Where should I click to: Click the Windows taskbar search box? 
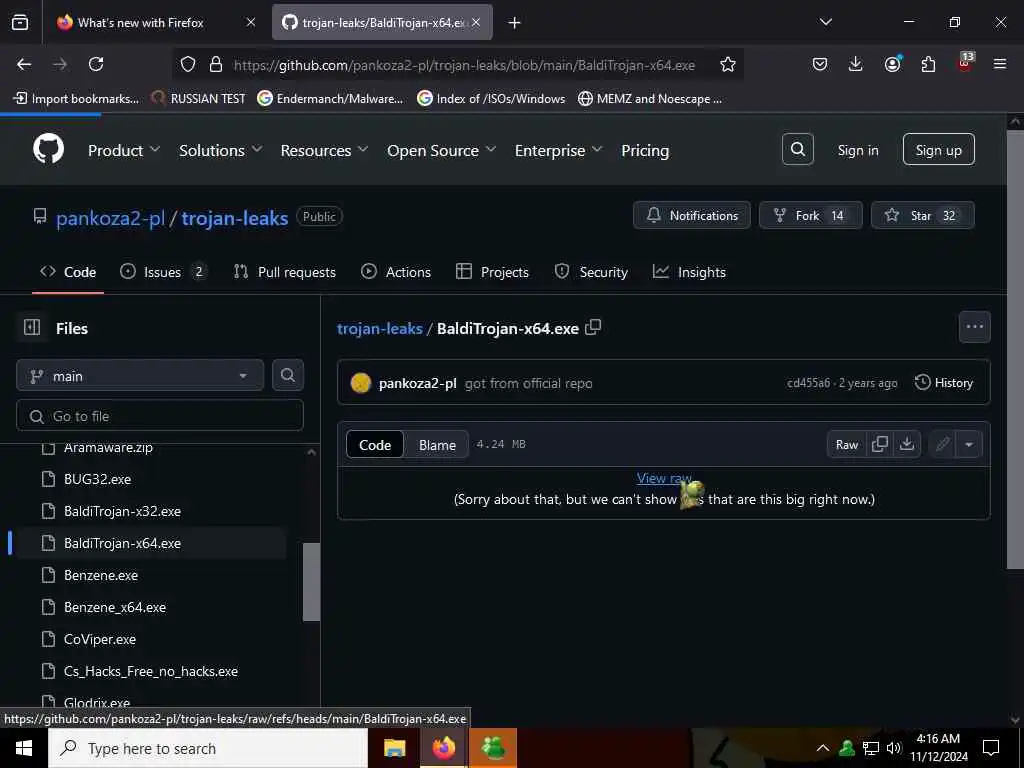(x=208, y=748)
